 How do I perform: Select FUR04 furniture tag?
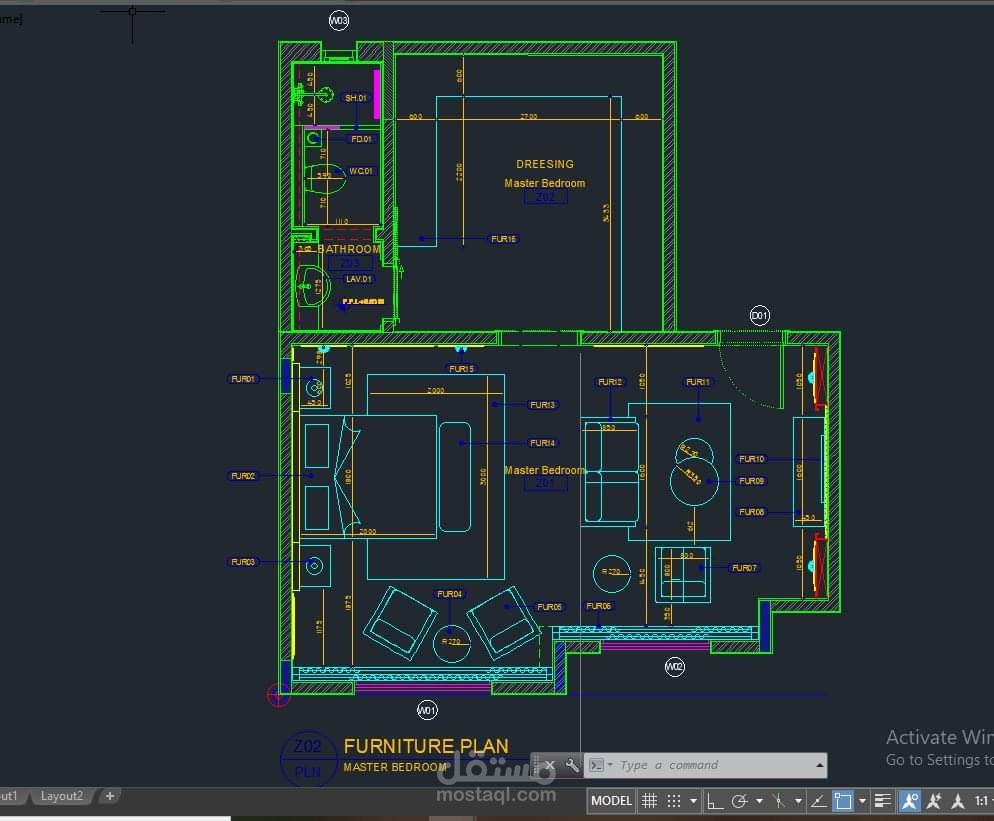click(x=449, y=594)
